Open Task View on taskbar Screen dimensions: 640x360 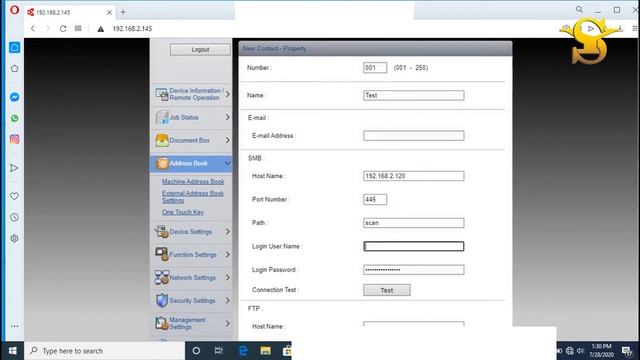coord(219,351)
